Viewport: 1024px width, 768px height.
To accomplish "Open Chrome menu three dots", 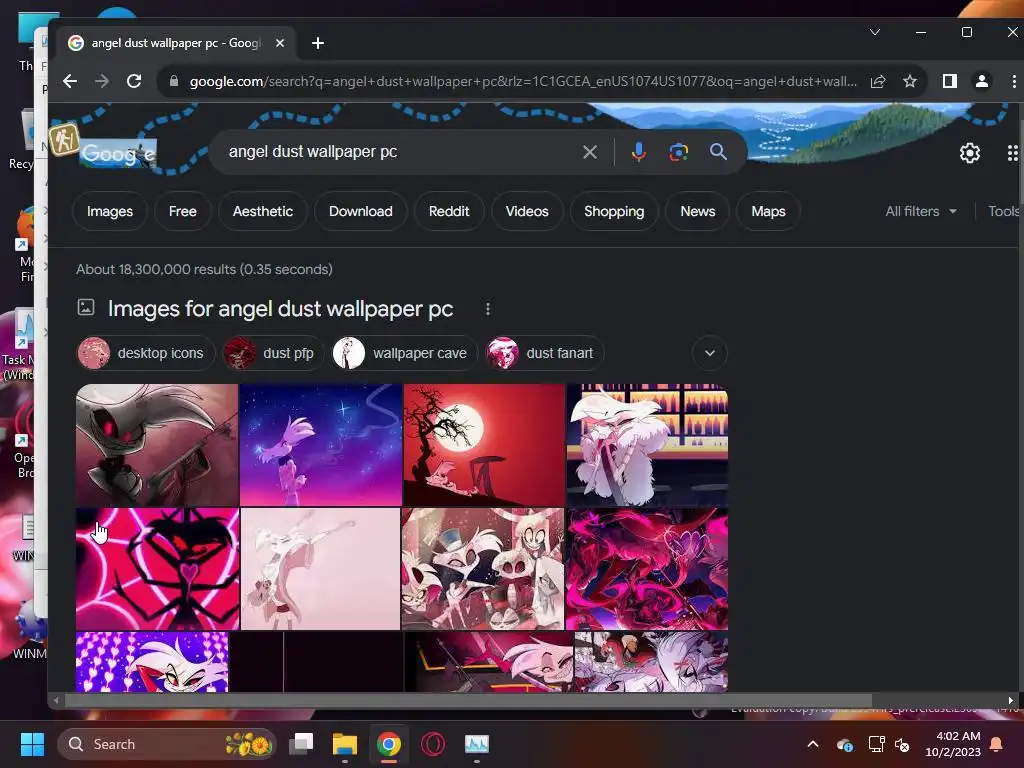I will point(1014,81).
